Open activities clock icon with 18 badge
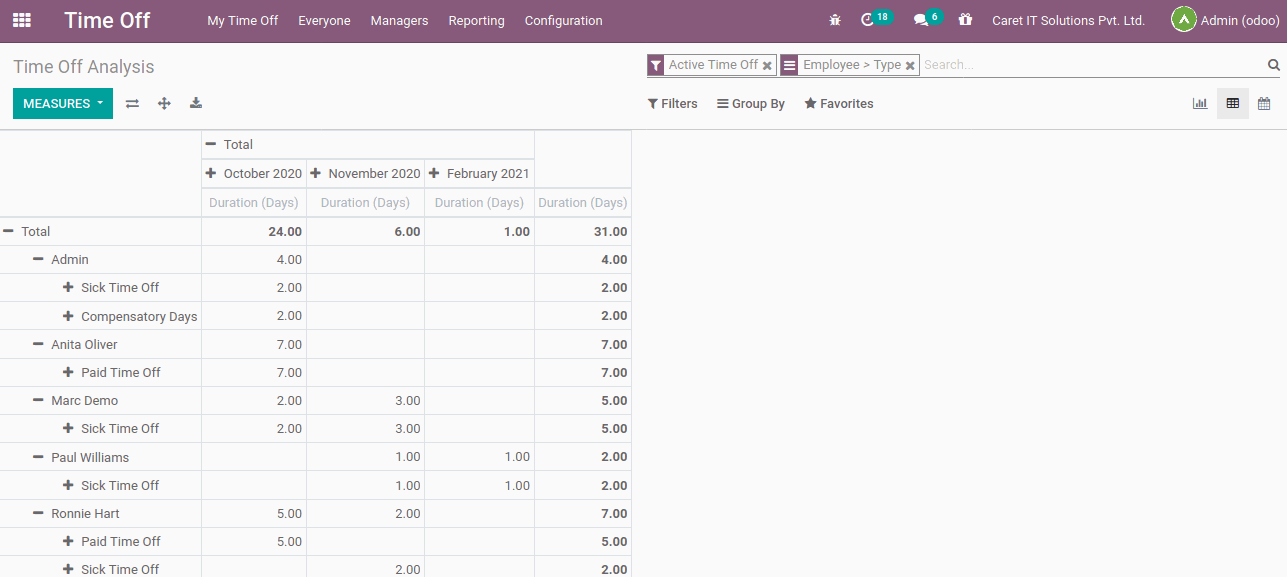This screenshot has width=1287, height=577. [x=869, y=20]
